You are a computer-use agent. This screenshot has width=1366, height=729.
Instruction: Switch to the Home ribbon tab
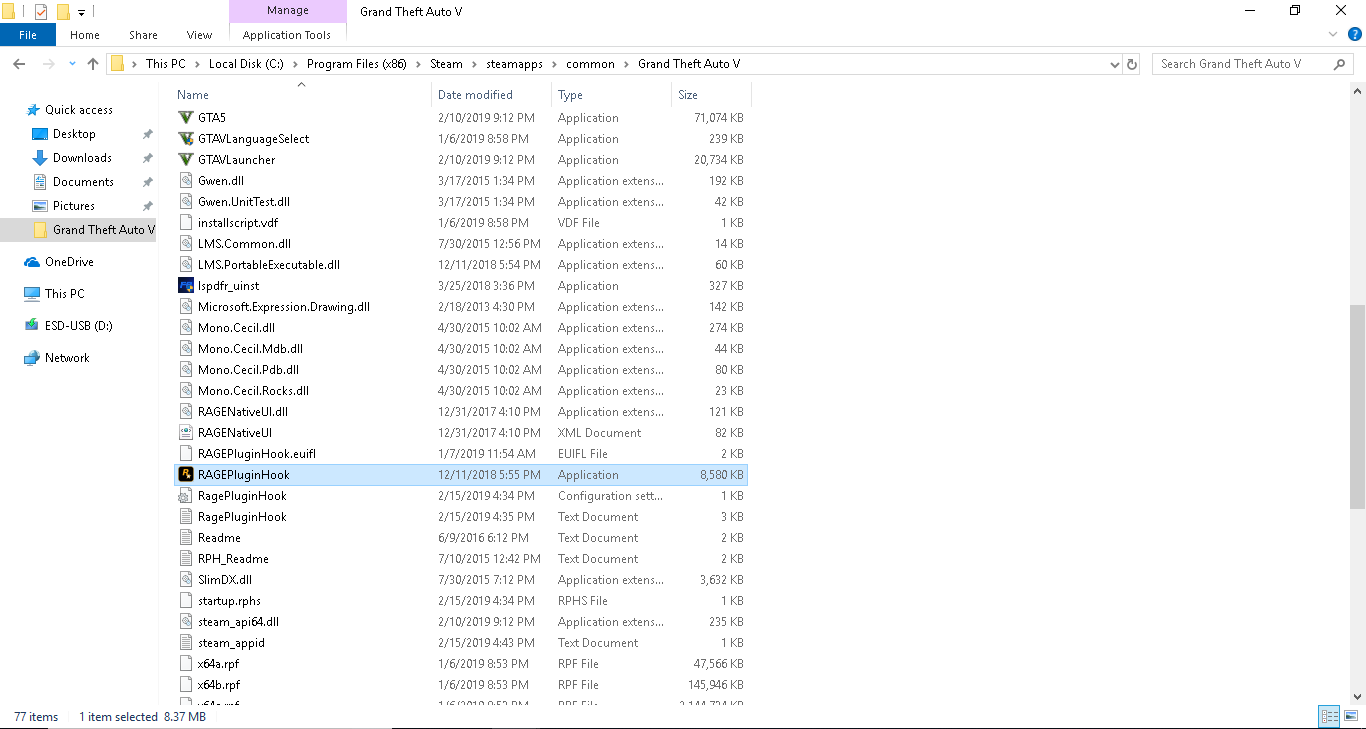point(85,35)
